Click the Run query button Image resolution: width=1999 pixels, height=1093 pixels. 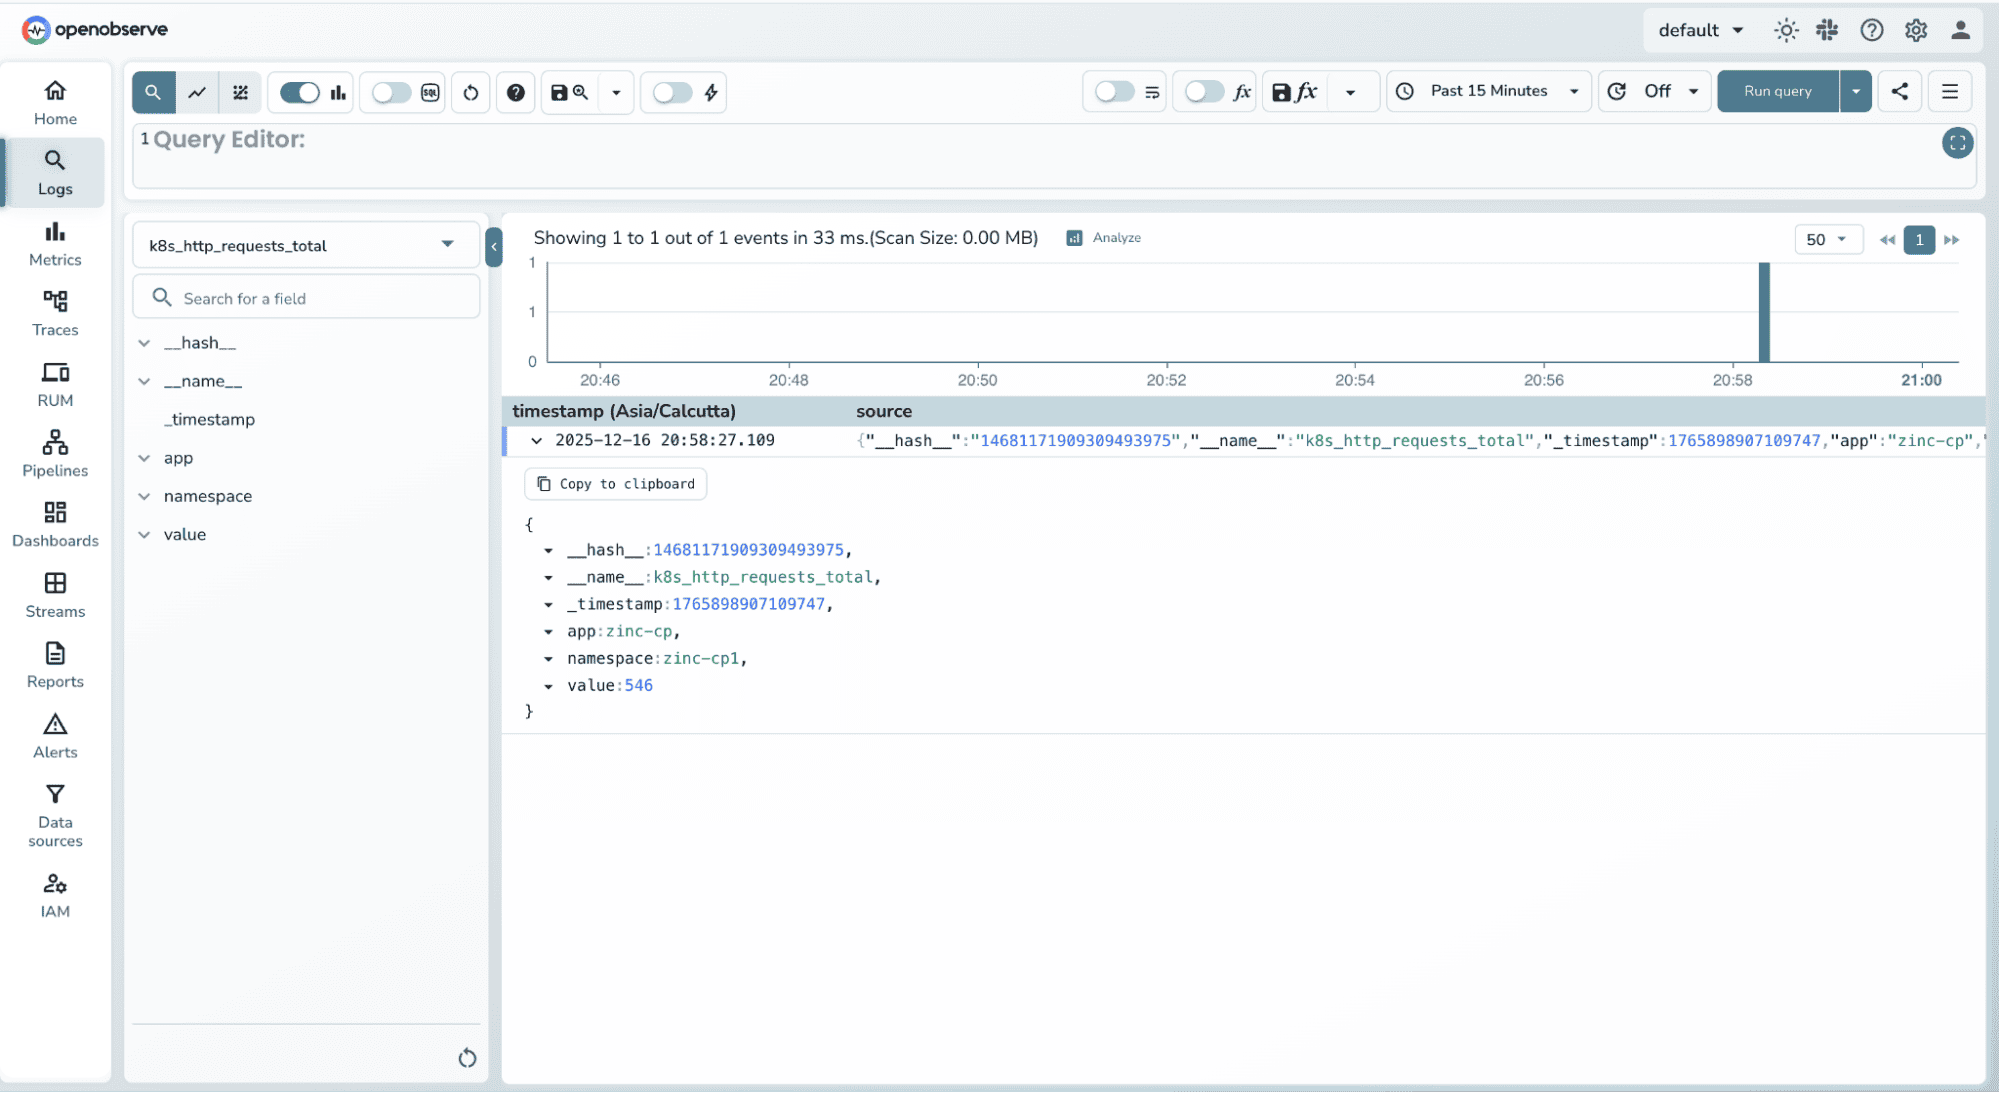(1776, 91)
